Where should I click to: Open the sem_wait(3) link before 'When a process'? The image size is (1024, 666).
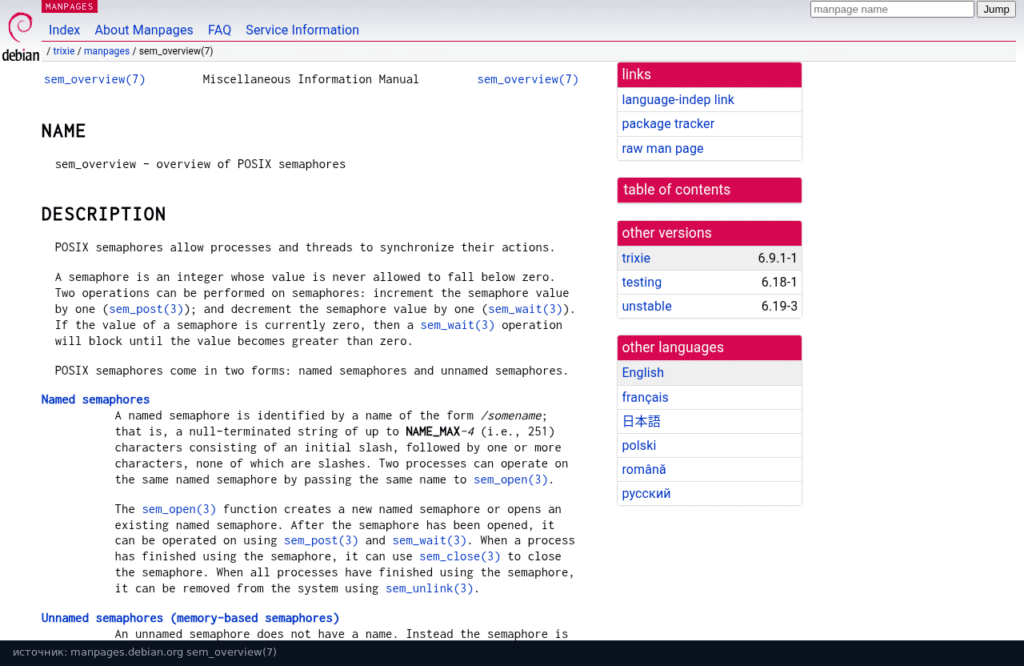click(429, 541)
